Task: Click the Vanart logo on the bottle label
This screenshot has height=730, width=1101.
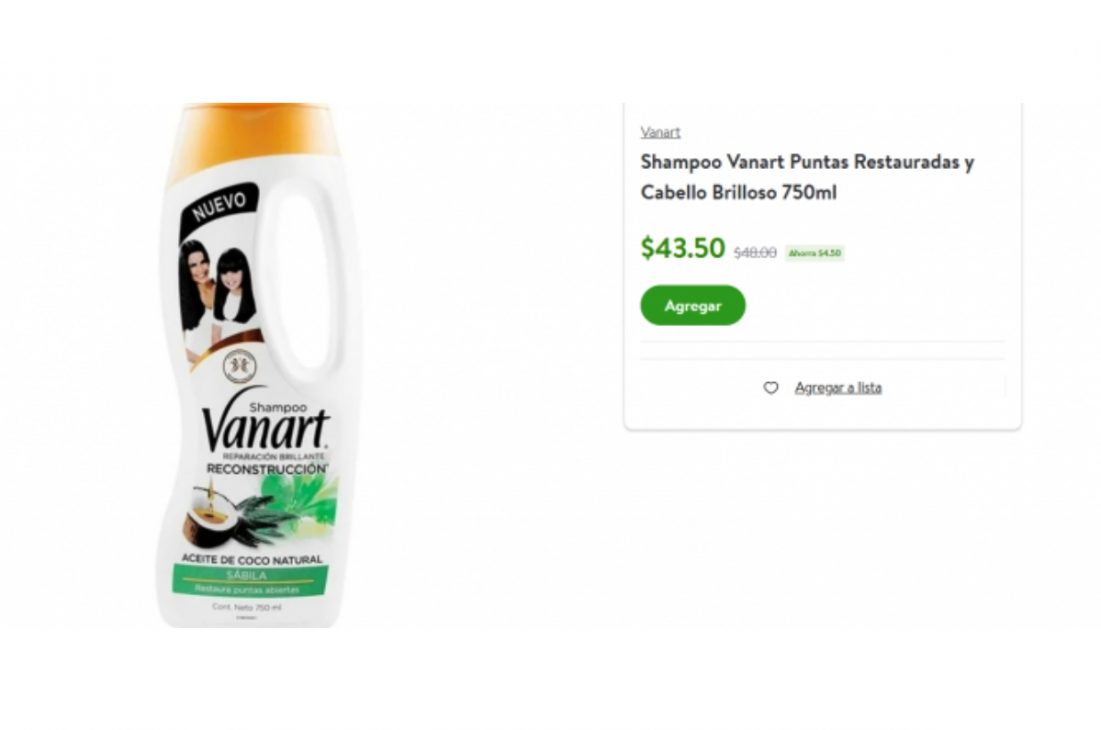Action: coord(265,427)
